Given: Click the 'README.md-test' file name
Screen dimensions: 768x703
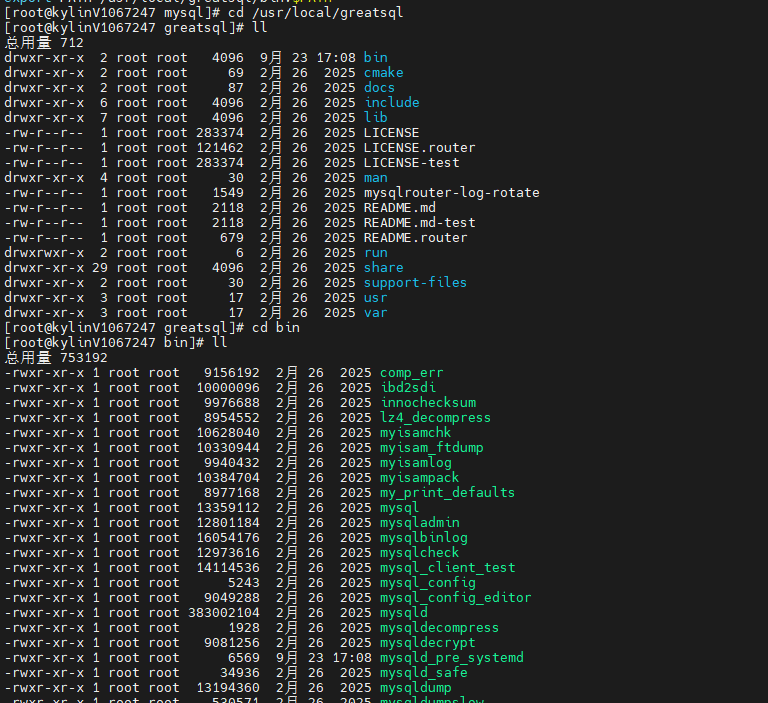Looking at the screenshot, I should [419, 223].
